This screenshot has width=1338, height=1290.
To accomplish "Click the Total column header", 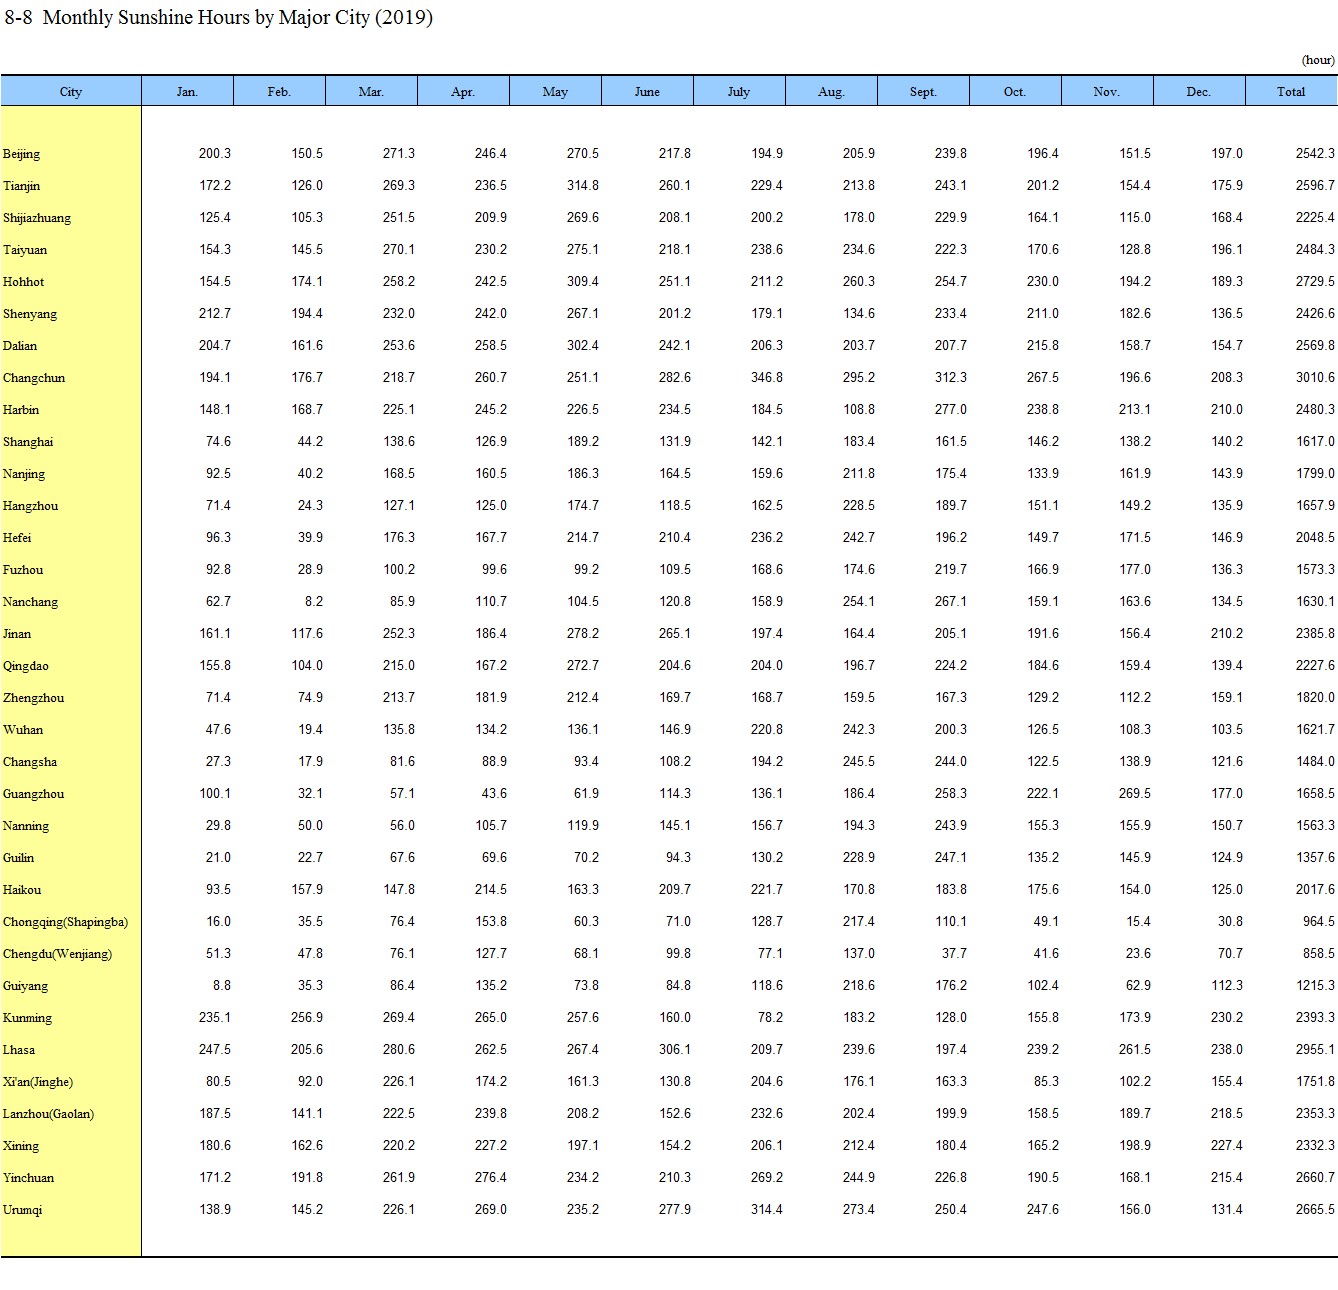I will (1290, 91).
